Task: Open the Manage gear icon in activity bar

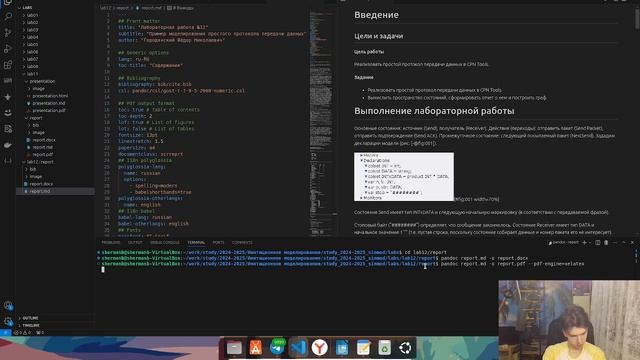Action: pyautogui.click(x=8, y=322)
